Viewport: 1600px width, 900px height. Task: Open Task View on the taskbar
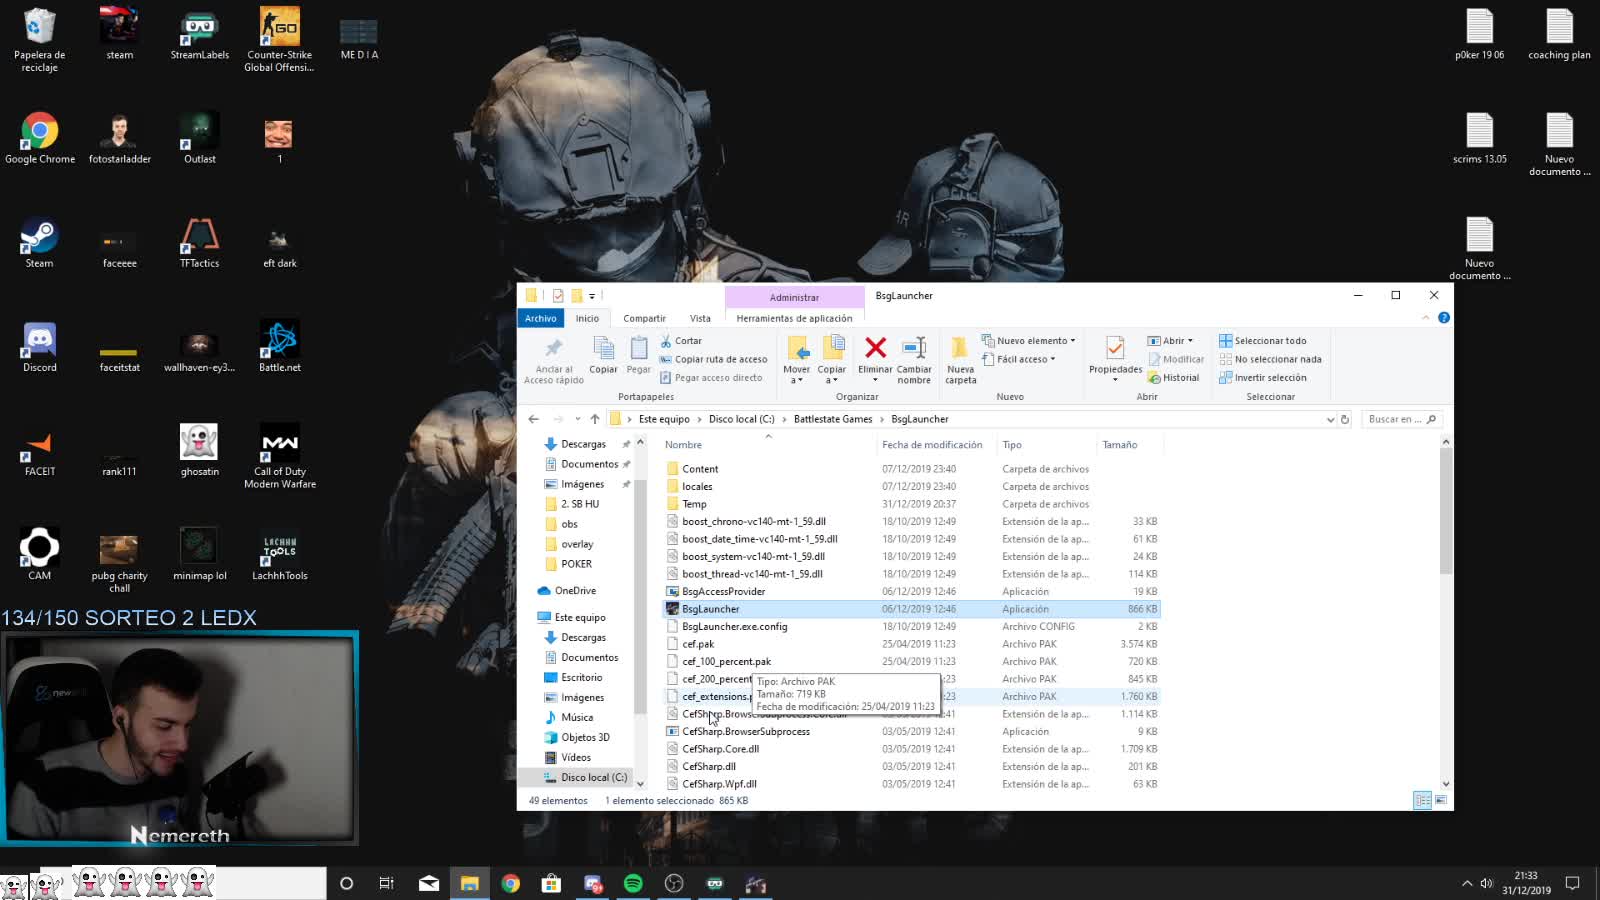pyautogui.click(x=386, y=883)
